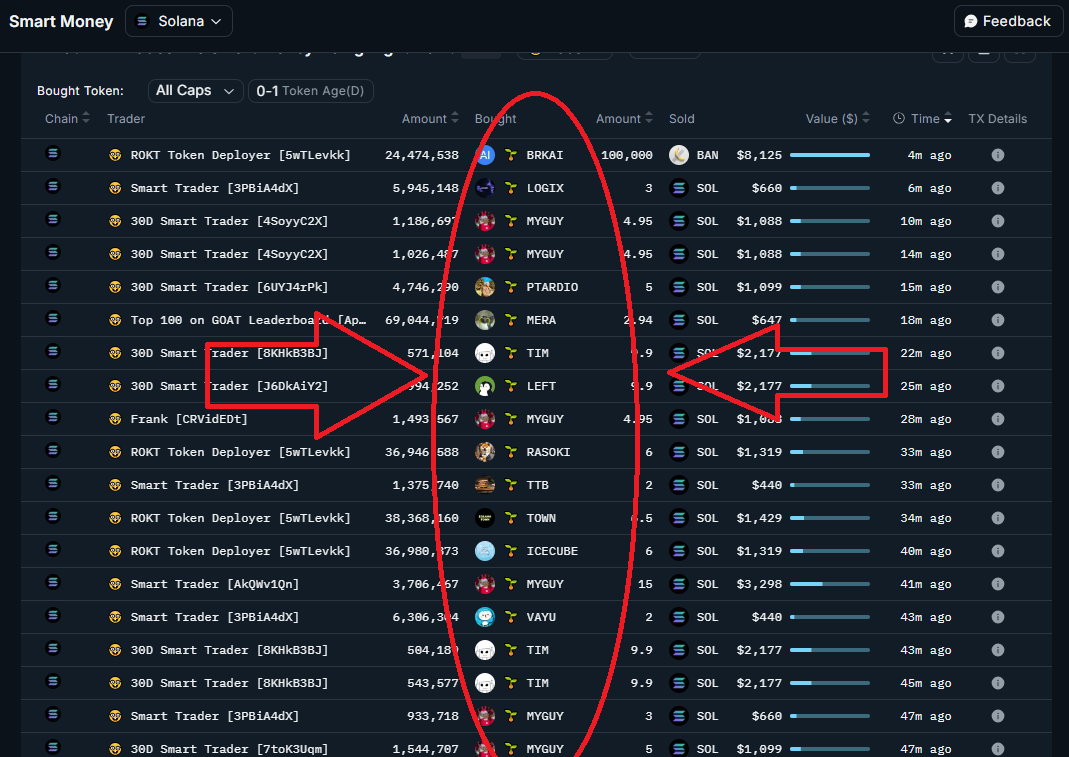Open TX details info for BRKAI row
This screenshot has width=1069, height=757.
click(x=997, y=155)
